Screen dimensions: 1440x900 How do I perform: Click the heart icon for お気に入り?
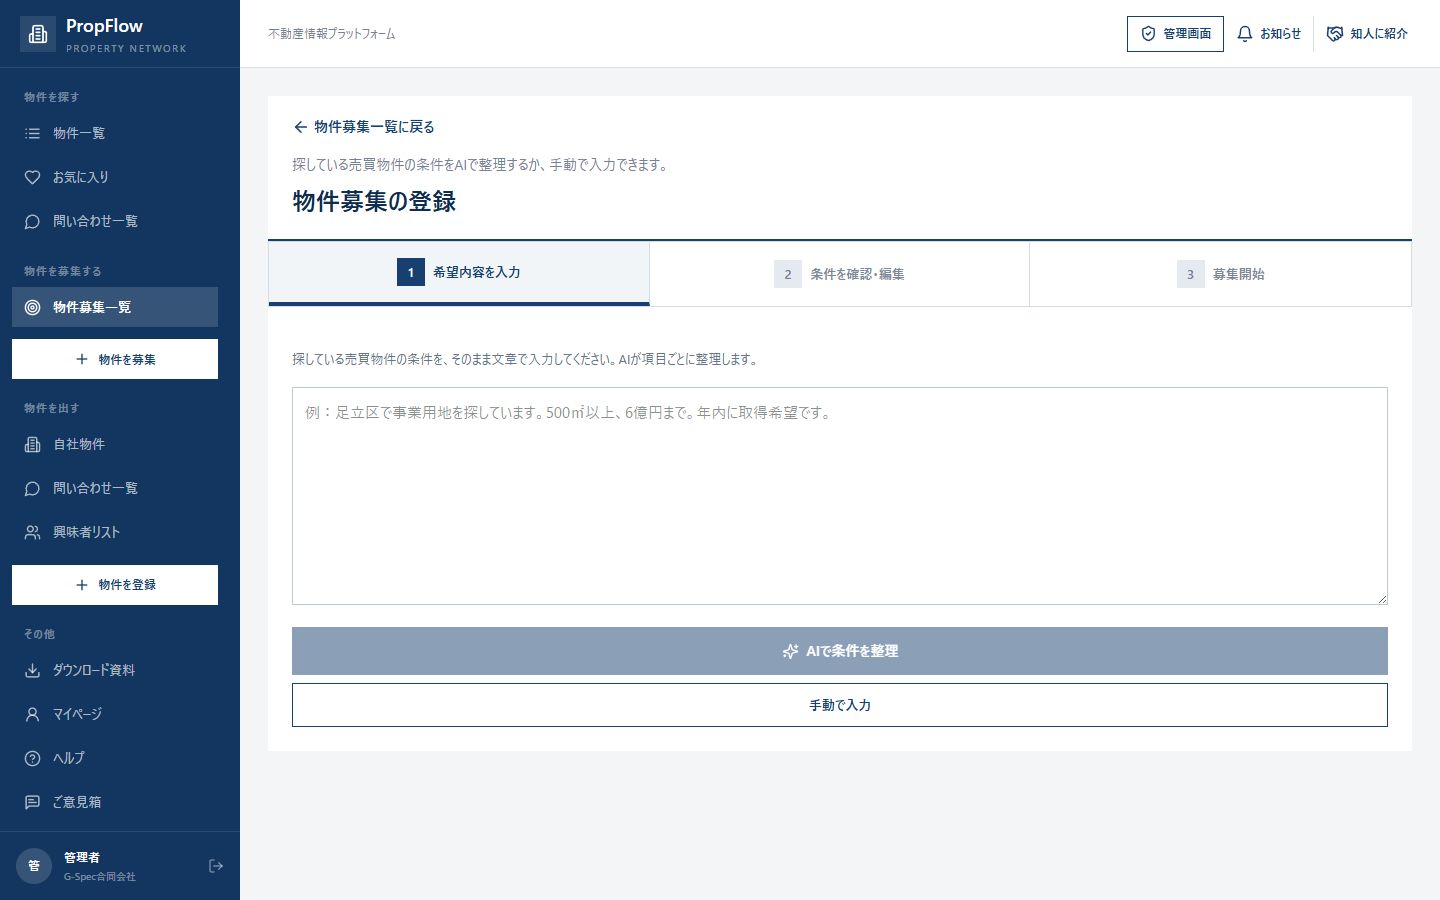(x=32, y=177)
